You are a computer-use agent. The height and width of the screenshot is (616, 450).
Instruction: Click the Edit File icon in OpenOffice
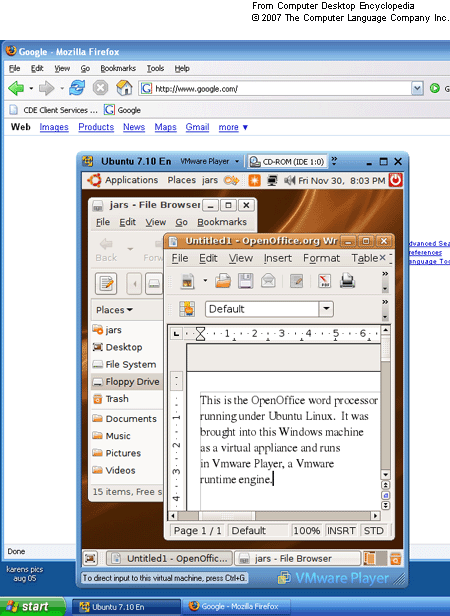pyautogui.click(x=296, y=281)
